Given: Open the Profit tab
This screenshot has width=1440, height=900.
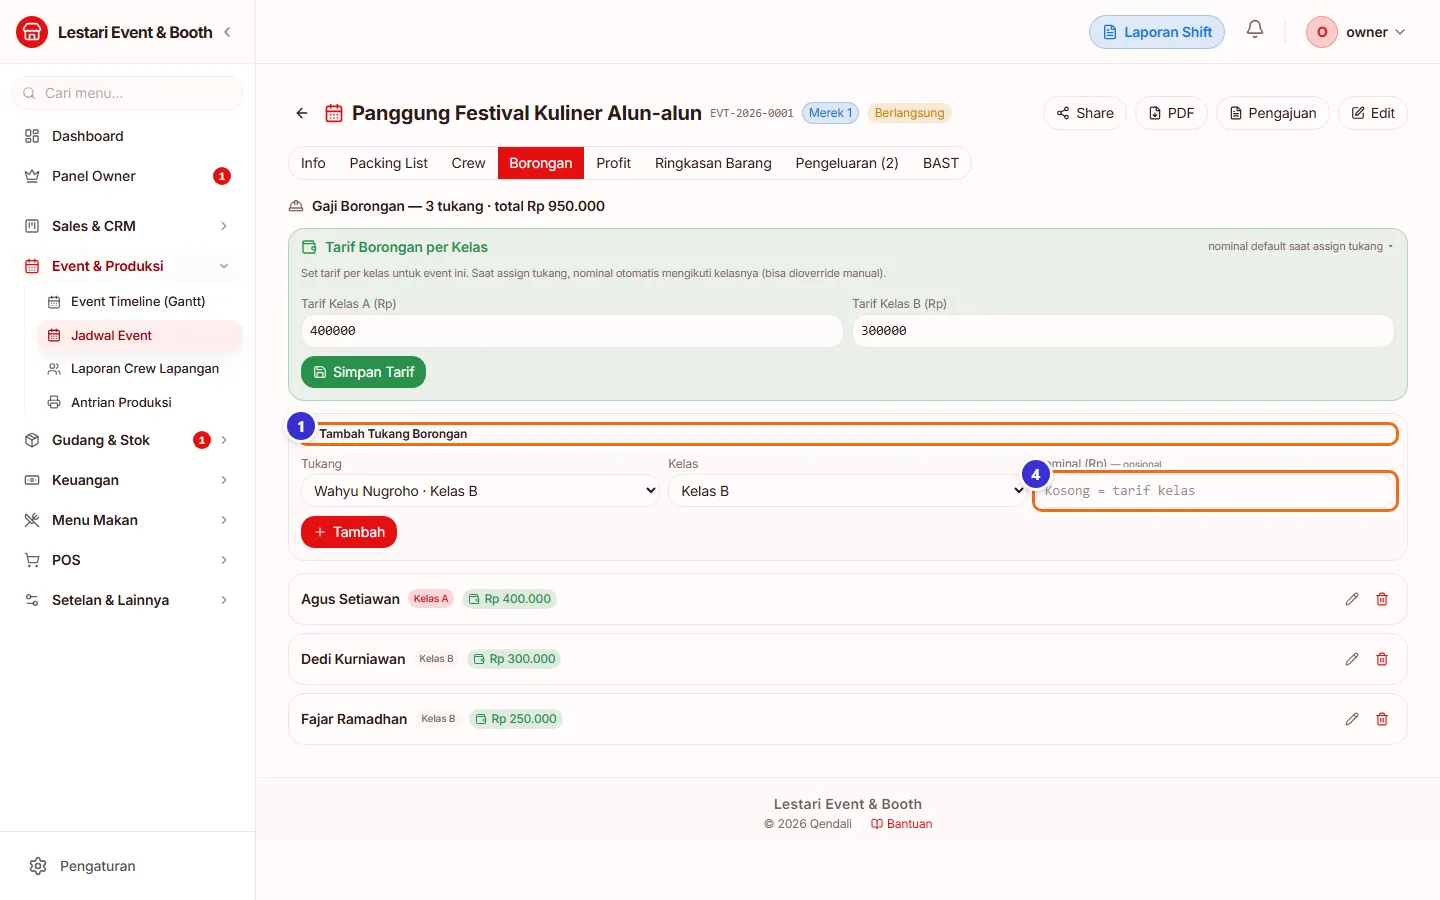Looking at the screenshot, I should click(x=613, y=163).
